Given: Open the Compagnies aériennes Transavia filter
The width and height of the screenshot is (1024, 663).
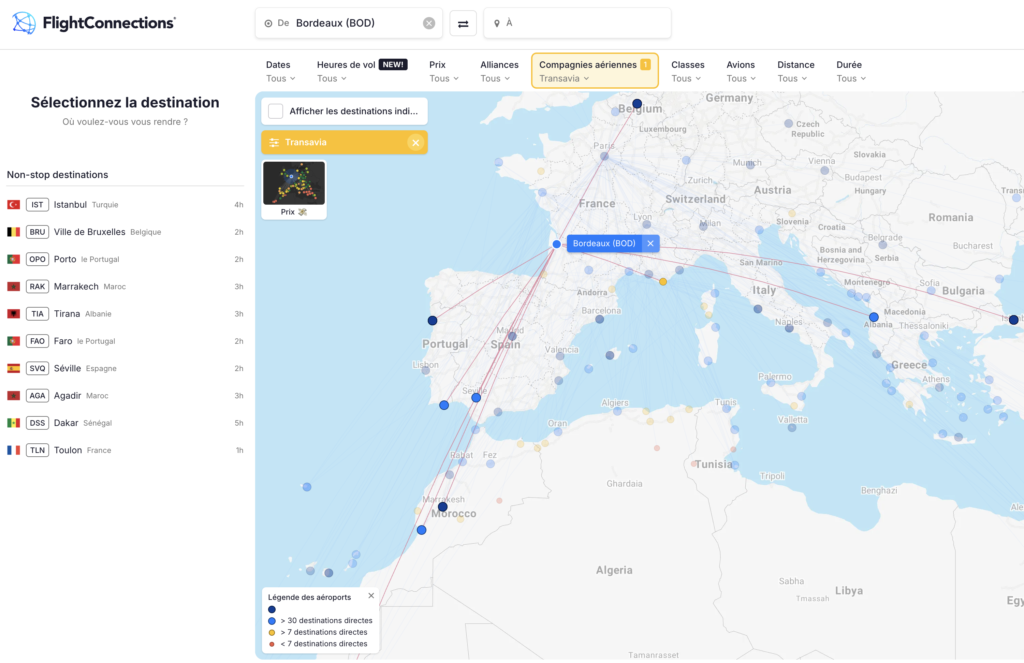Looking at the screenshot, I should tap(595, 71).
